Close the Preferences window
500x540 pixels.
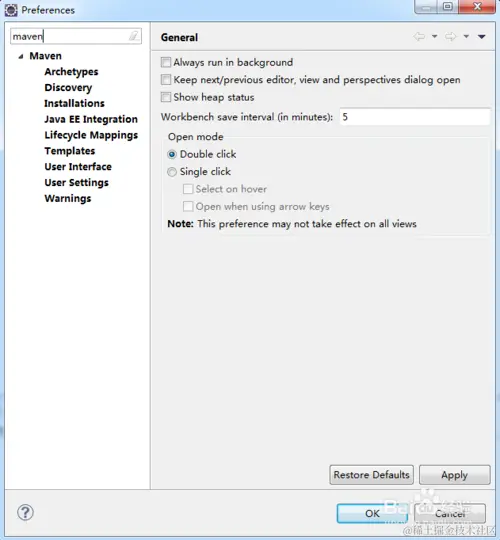click(477, 7)
